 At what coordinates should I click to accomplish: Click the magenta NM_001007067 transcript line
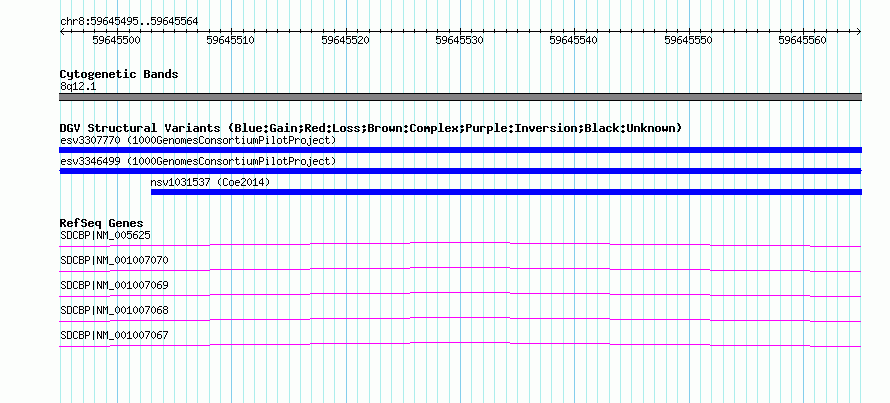(x=460, y=344)
